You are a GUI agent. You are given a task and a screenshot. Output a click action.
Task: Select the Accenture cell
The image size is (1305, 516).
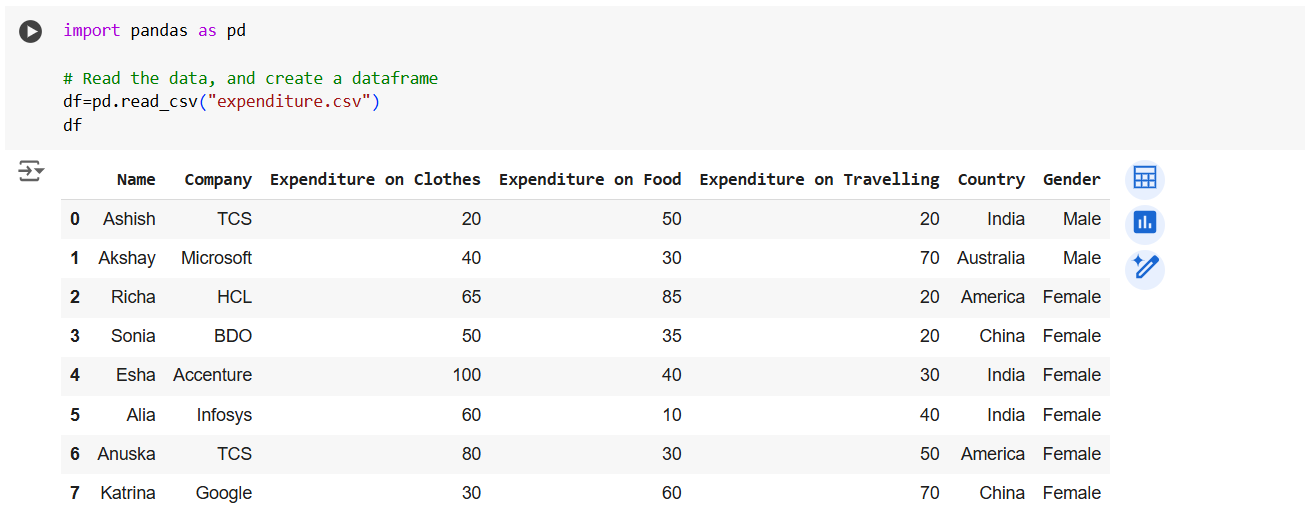pos(212,375)
